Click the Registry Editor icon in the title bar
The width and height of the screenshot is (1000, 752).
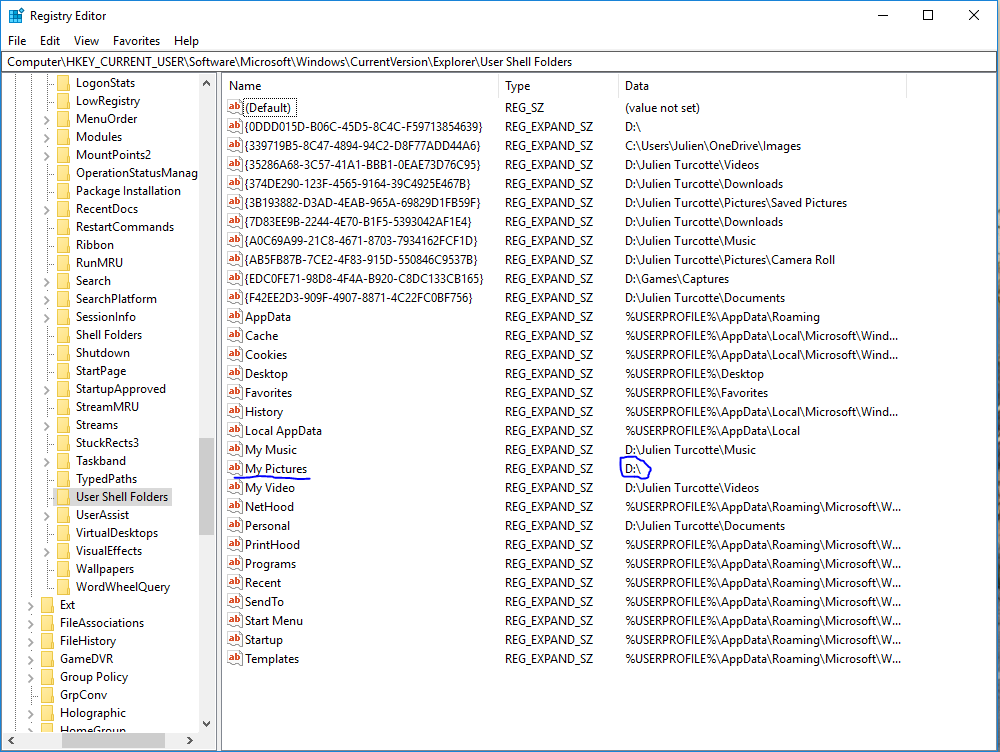coord(16,15)
